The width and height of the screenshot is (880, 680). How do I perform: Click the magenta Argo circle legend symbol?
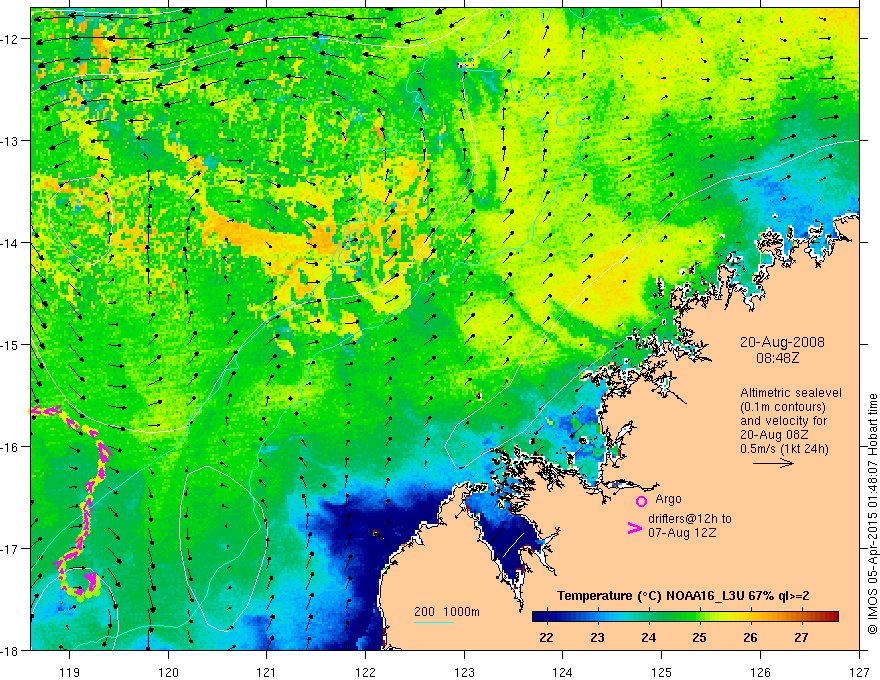[x=641, y=501]
